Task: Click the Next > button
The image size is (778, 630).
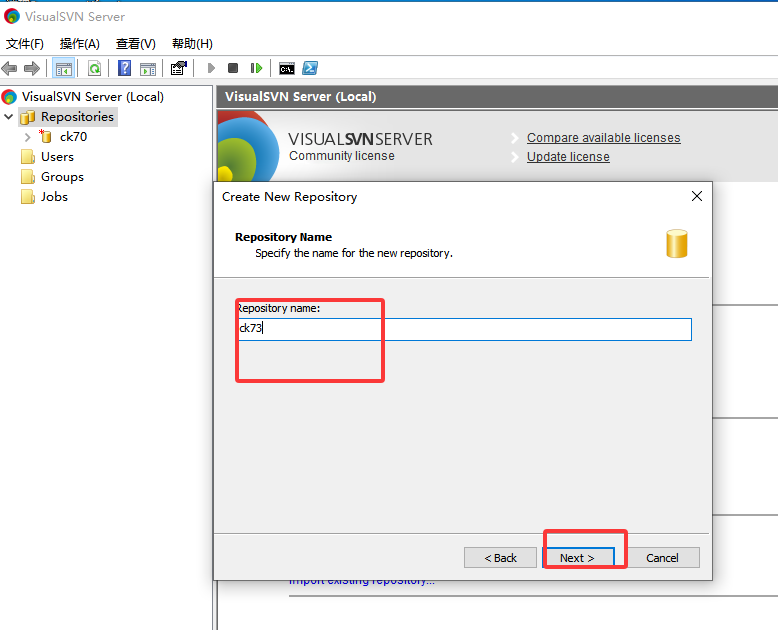Action: 578,558
